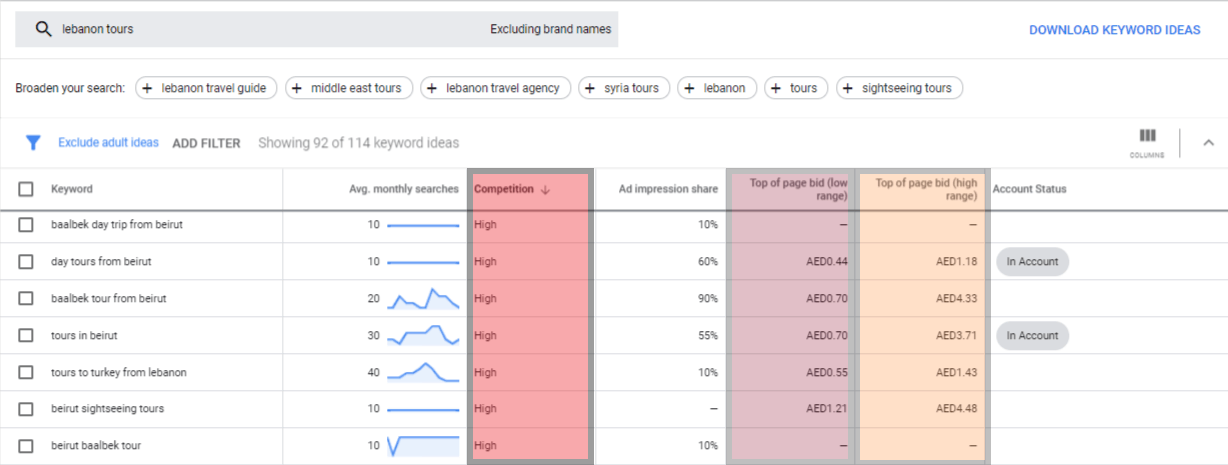Click trend chart for 'tours to turkey from lebanon'

[423, 372]
